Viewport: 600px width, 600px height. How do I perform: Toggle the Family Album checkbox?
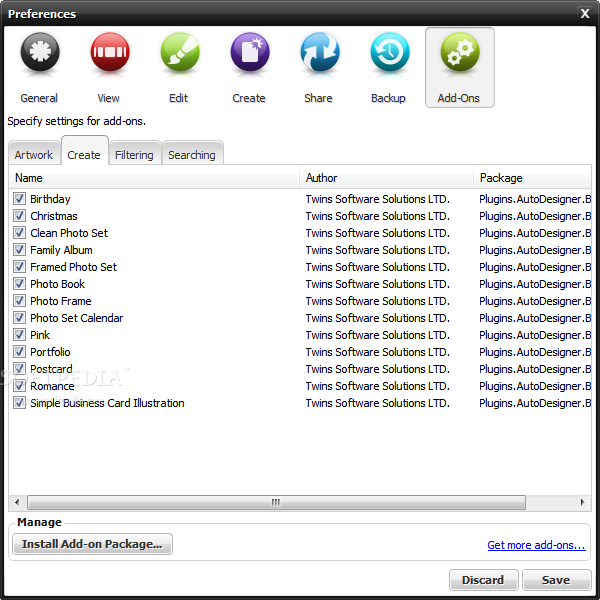point(19,250)
